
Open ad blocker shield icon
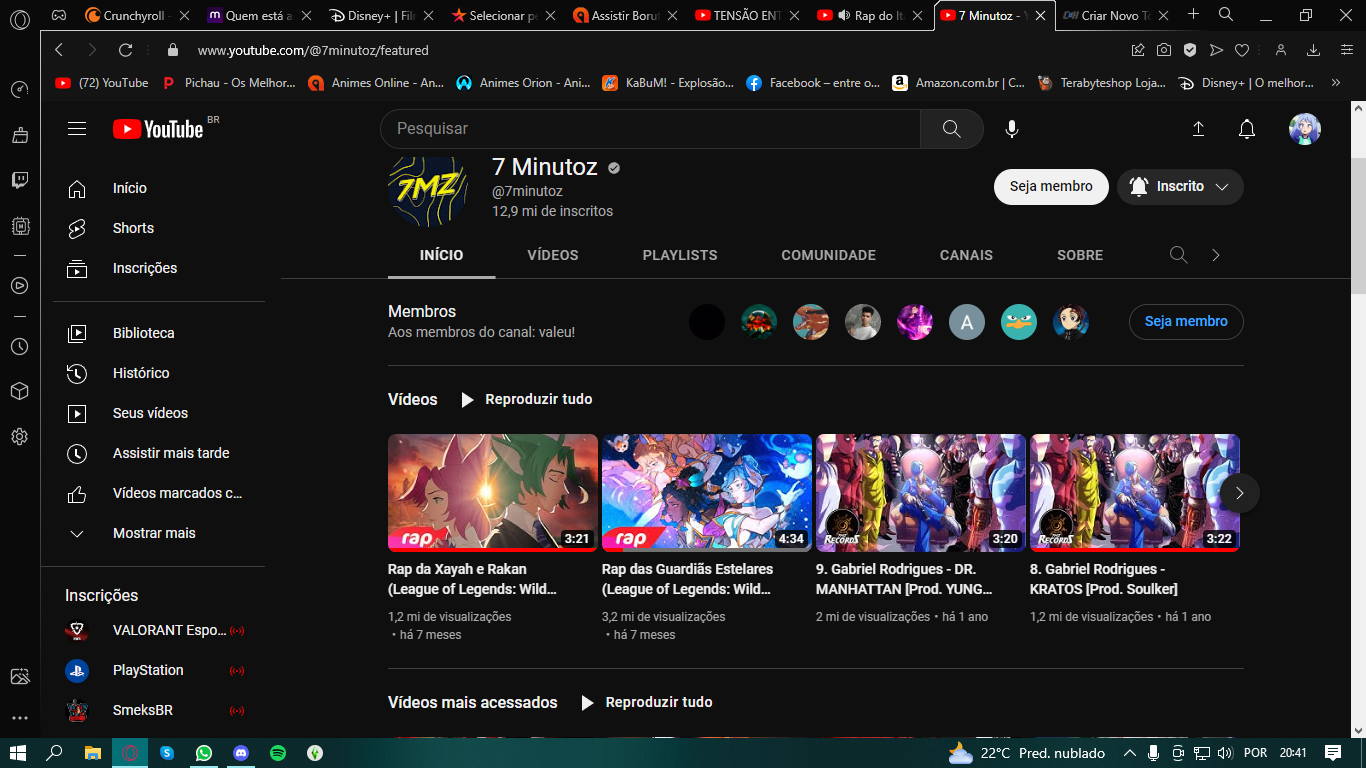[x=1190, y=50]
